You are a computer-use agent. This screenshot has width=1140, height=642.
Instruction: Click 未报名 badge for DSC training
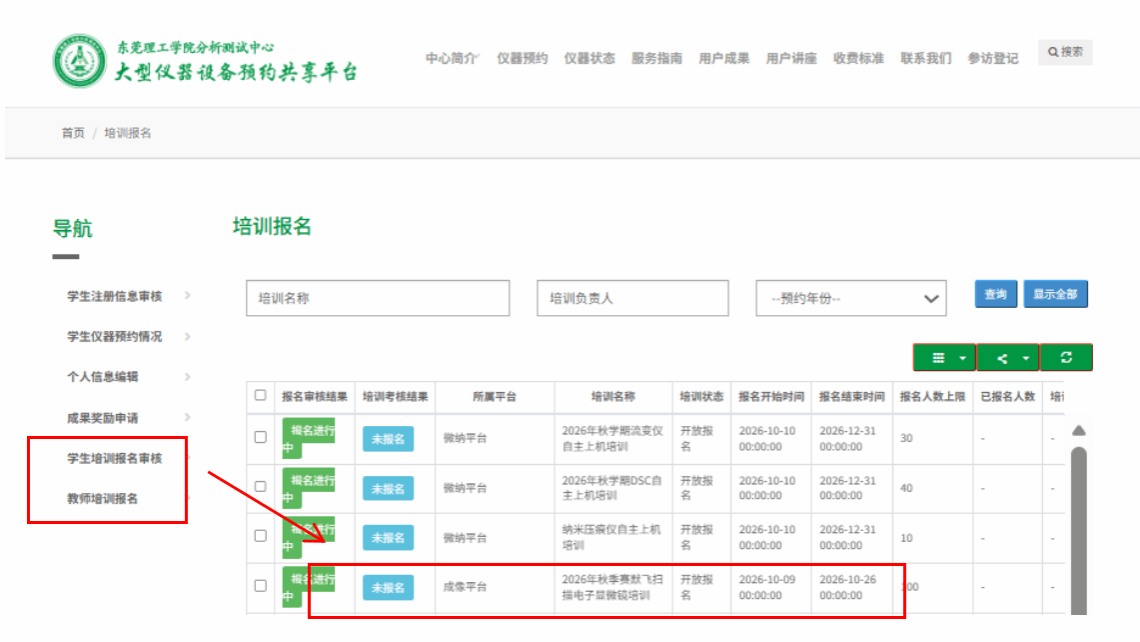tap(388, 489)
